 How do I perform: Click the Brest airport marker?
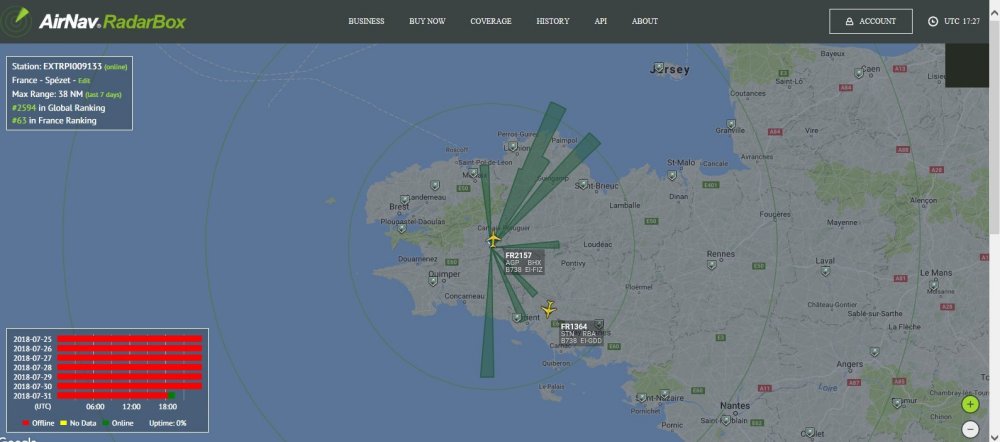(404, 200)
